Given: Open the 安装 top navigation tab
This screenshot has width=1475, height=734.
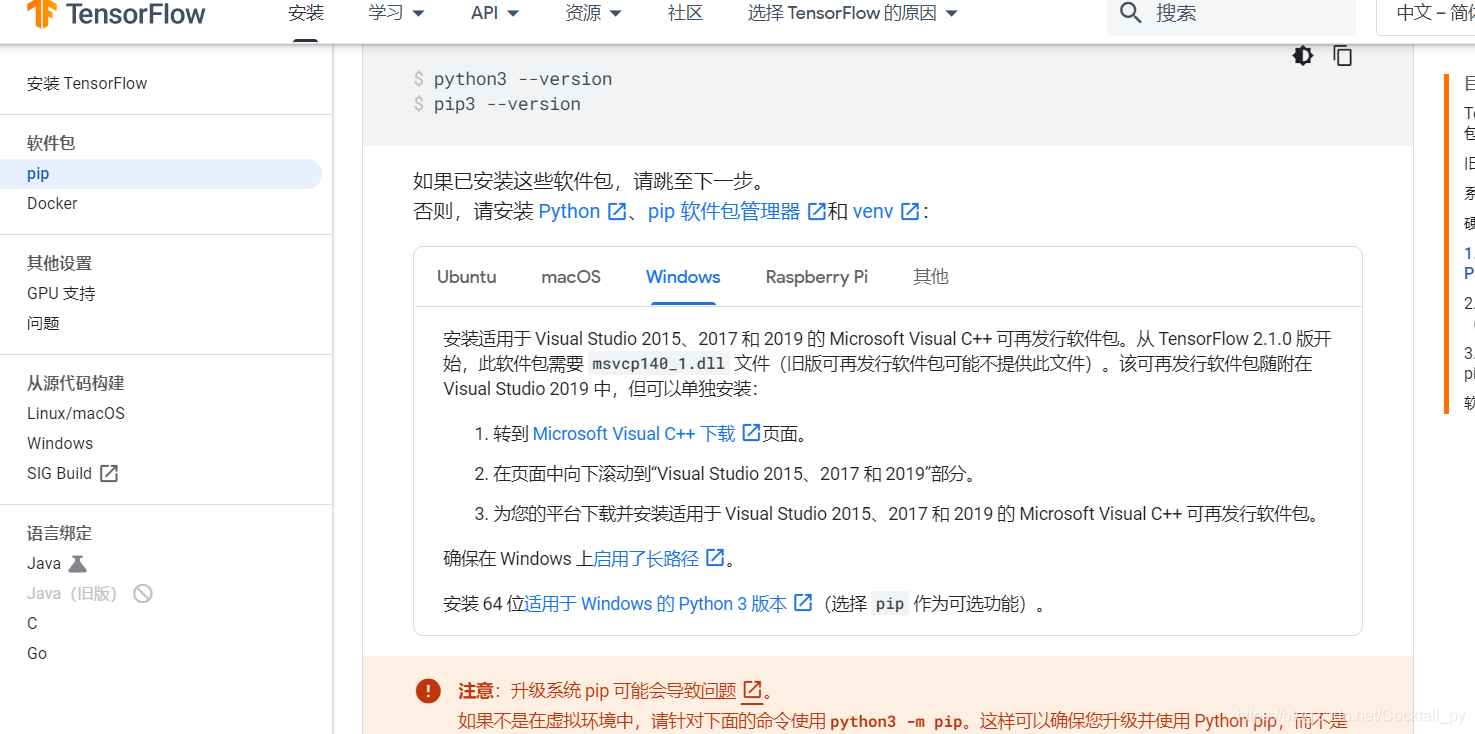Looking at the screenshot, I should [x=306, y=13].
